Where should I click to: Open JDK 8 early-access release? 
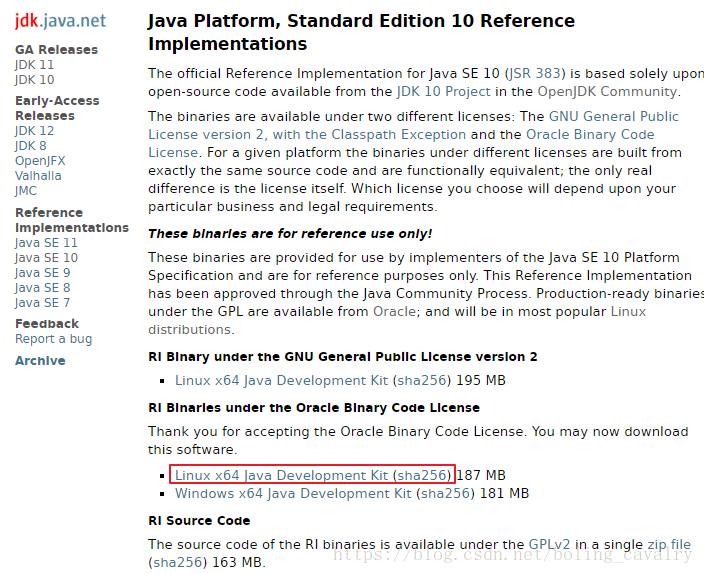point(31,146)
